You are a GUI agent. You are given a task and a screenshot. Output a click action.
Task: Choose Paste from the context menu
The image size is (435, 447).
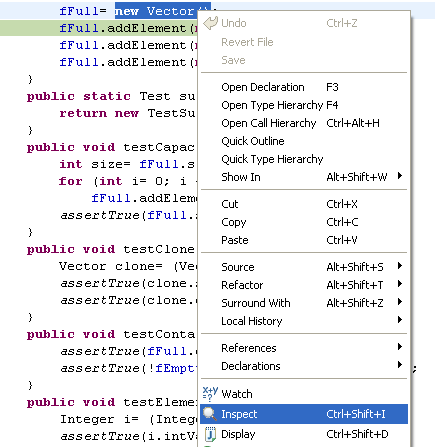[304, 240]
